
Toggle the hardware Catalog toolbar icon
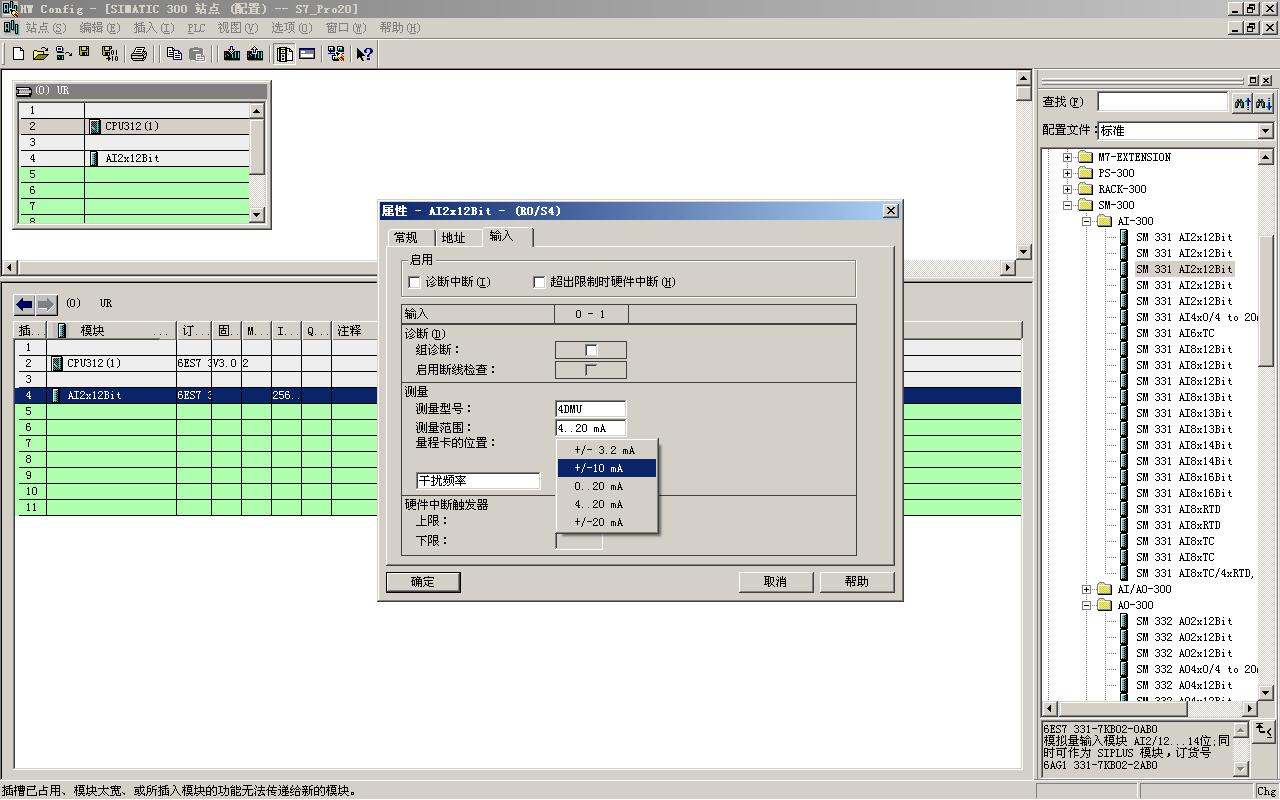coord(285,54)
